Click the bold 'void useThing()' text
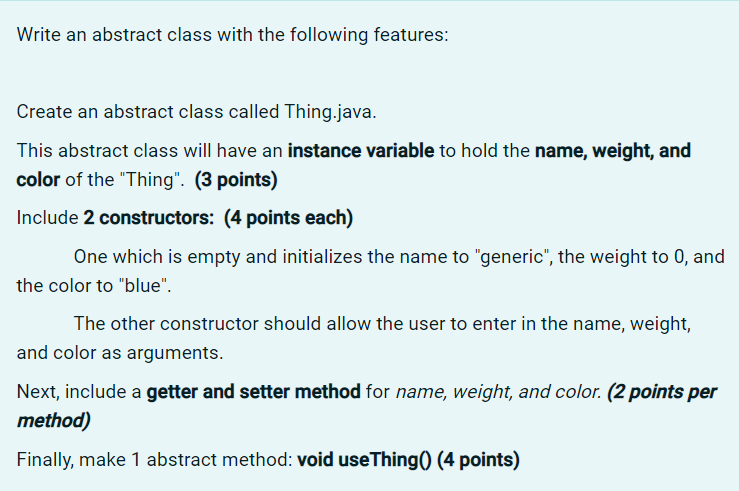The image size is (739, 491). (x=364, y=460)
